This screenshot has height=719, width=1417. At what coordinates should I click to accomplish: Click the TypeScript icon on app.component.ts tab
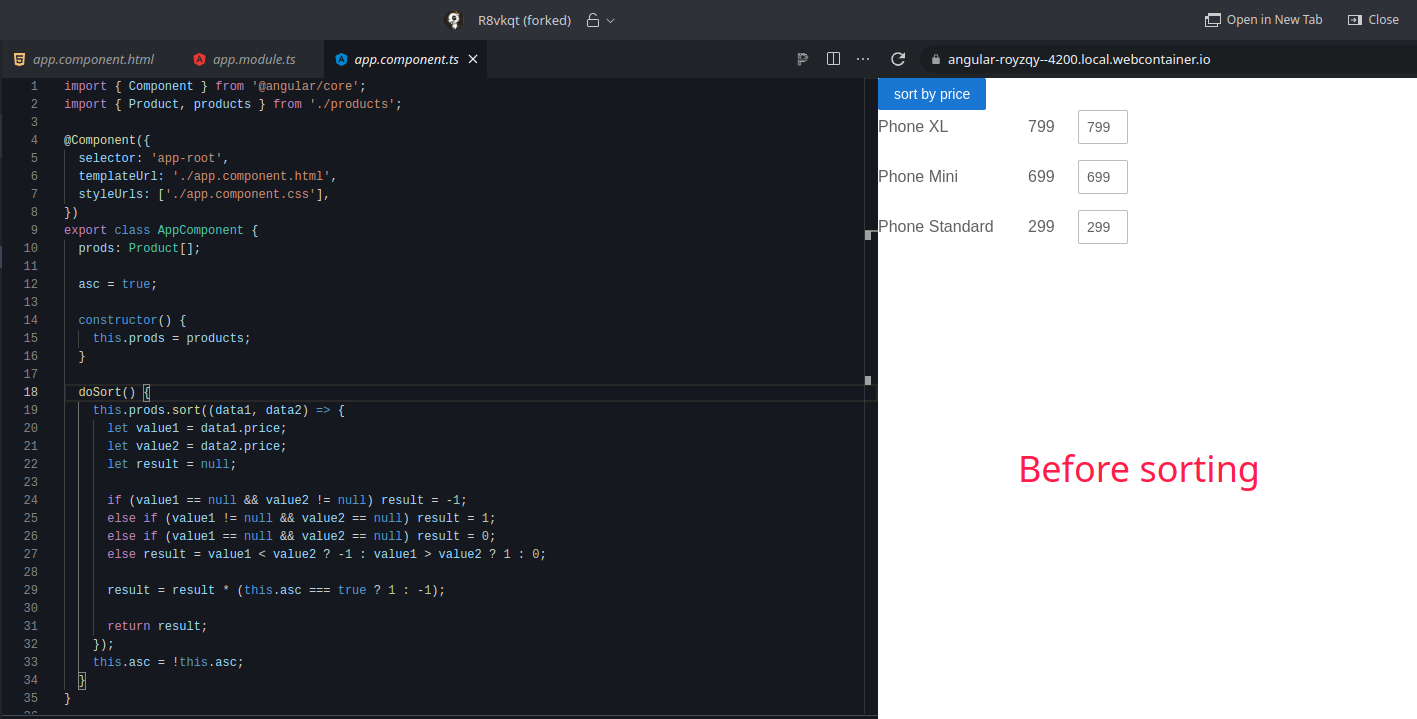click(342, 58)
